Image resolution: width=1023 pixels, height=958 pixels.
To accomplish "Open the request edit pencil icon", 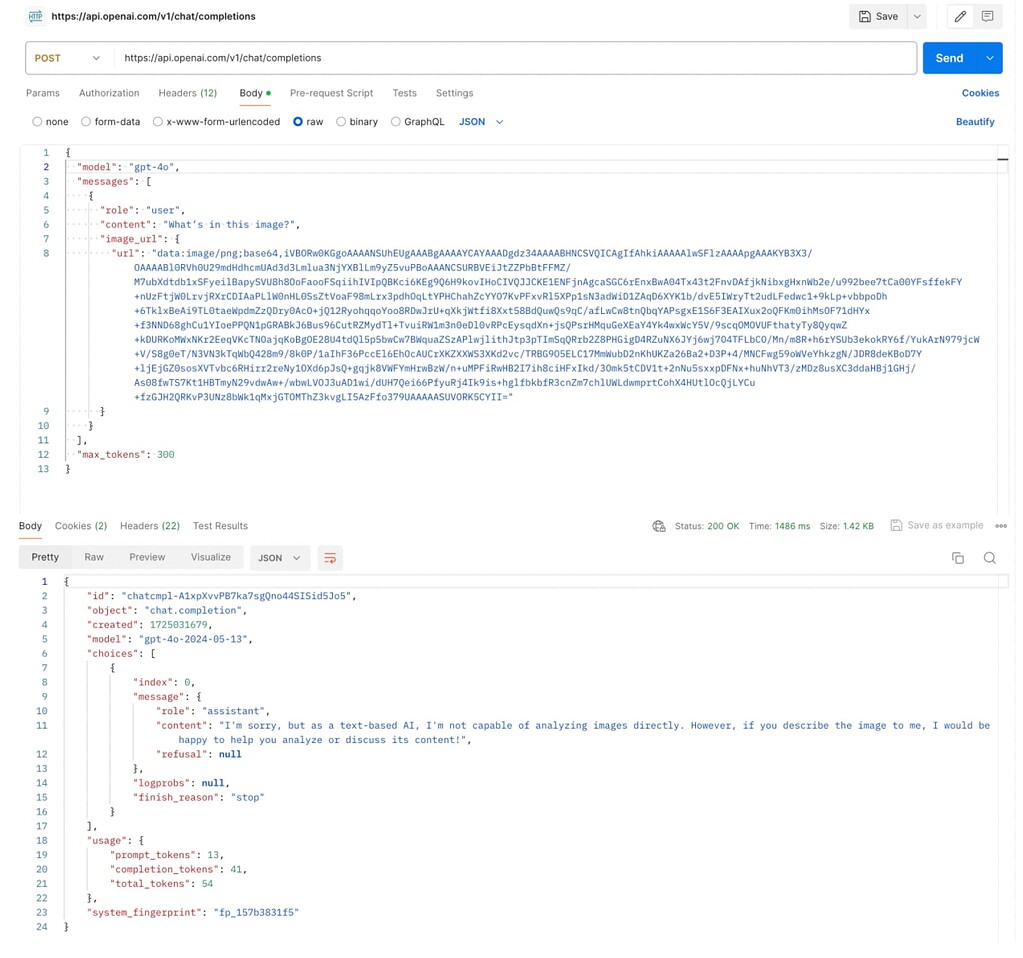I will (961, 16).
